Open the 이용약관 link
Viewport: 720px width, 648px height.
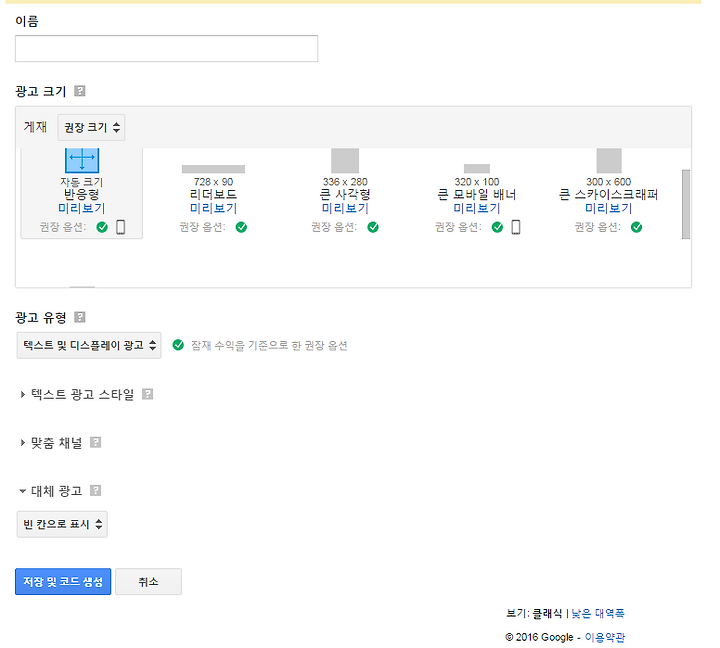pyautogui.click(x=605, y=637)
